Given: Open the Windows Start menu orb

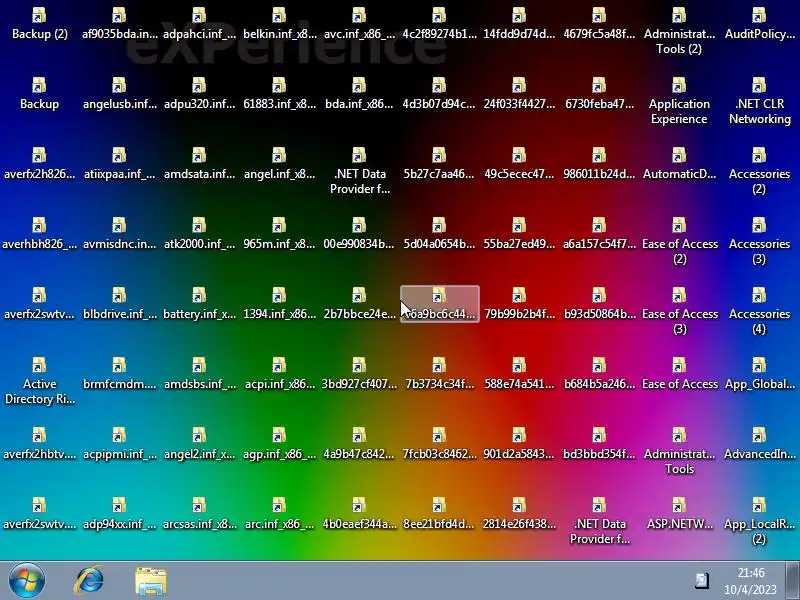Looking at the screenshot, I should 27,580.
